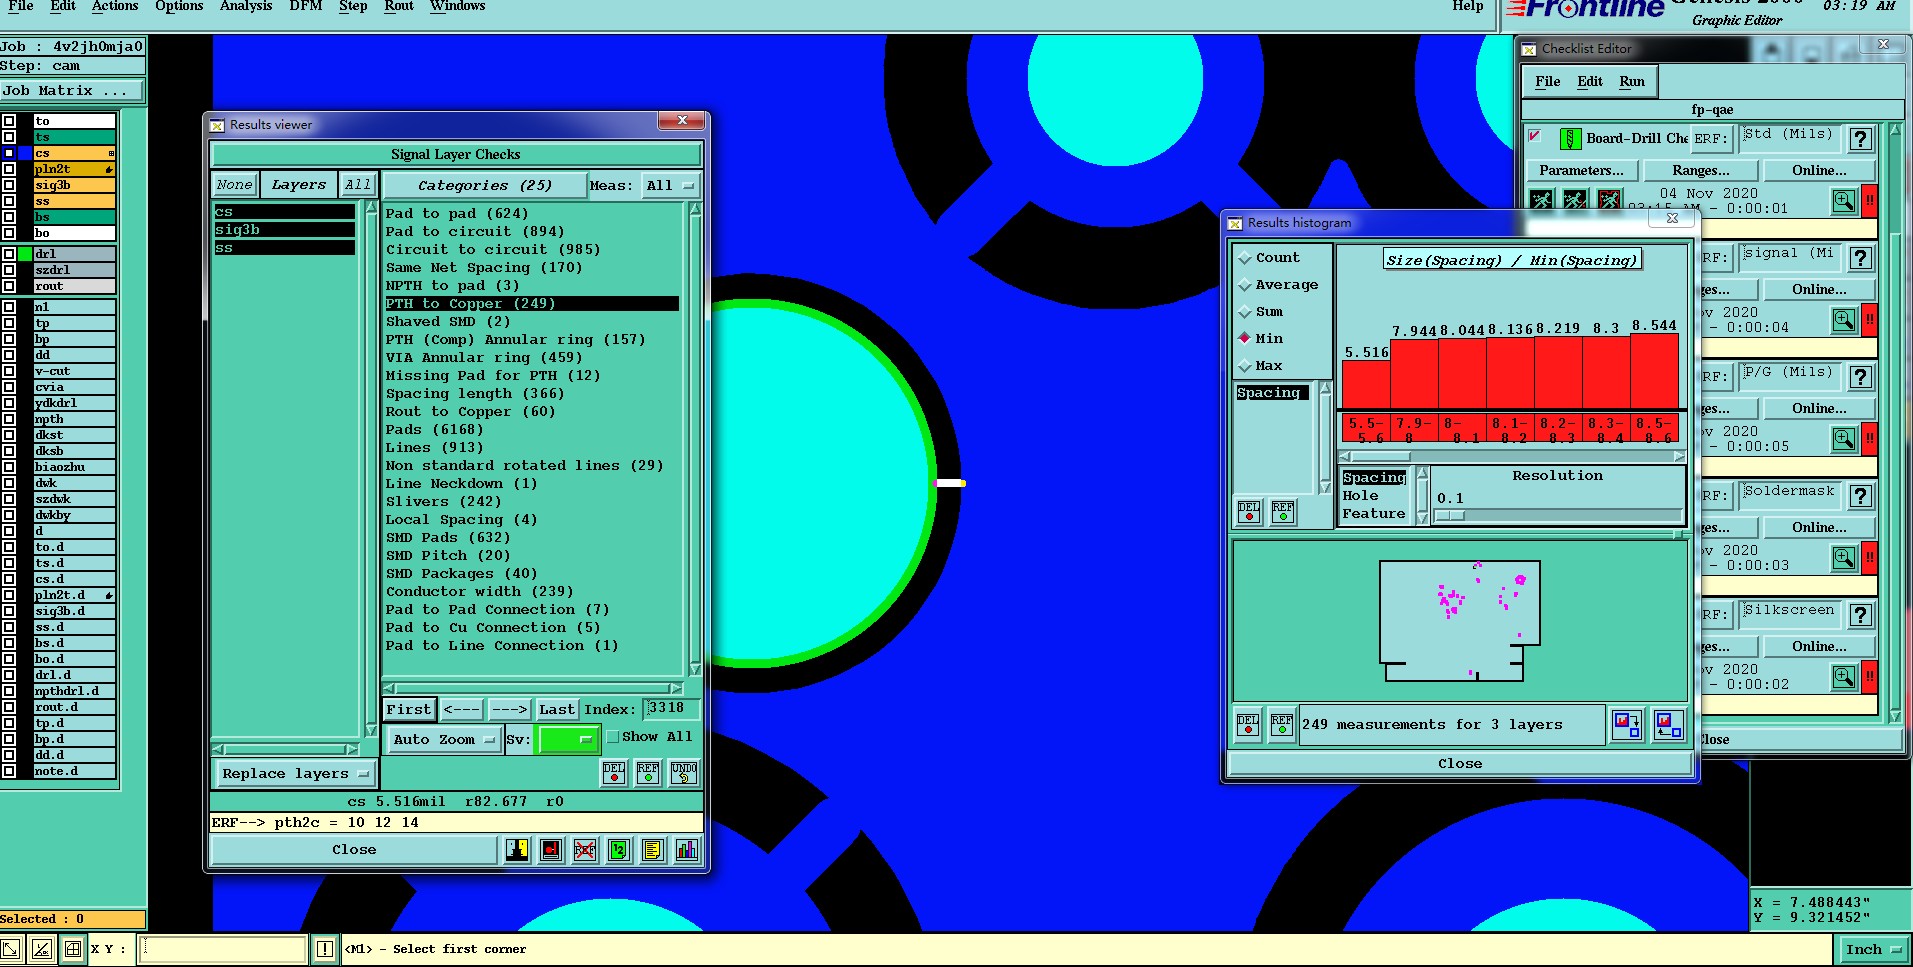
Task: Click the yellow report notes icon in Results viewer
Action: (x=652, y=850)
